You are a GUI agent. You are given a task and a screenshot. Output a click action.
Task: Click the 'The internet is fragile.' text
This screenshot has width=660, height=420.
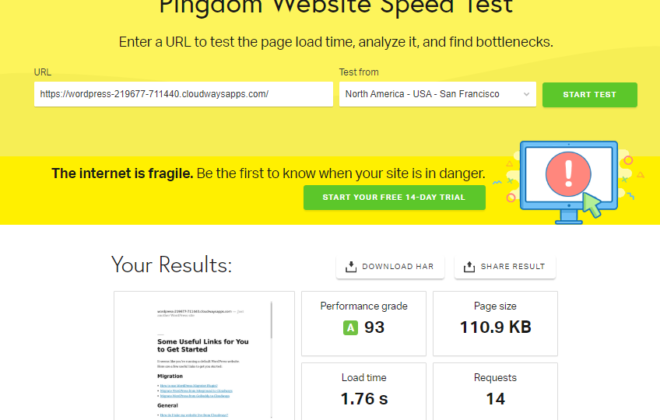tap(122, 173)
